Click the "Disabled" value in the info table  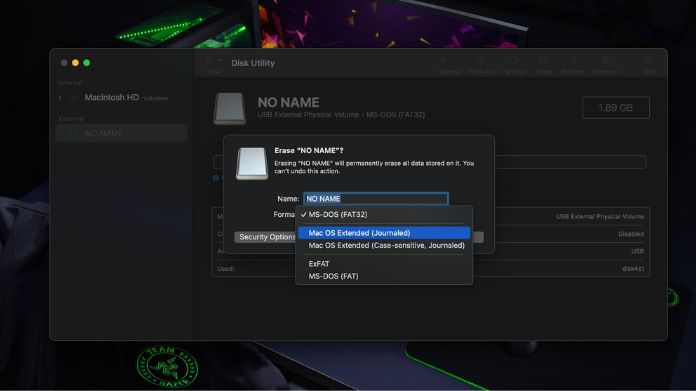(x=631, y=234)
